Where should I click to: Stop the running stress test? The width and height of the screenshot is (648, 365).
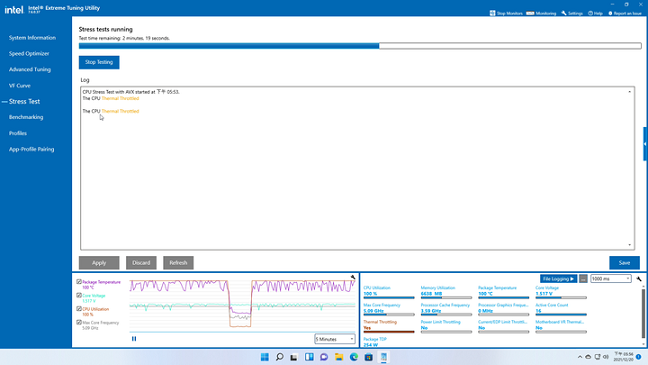tap(99, 62)
